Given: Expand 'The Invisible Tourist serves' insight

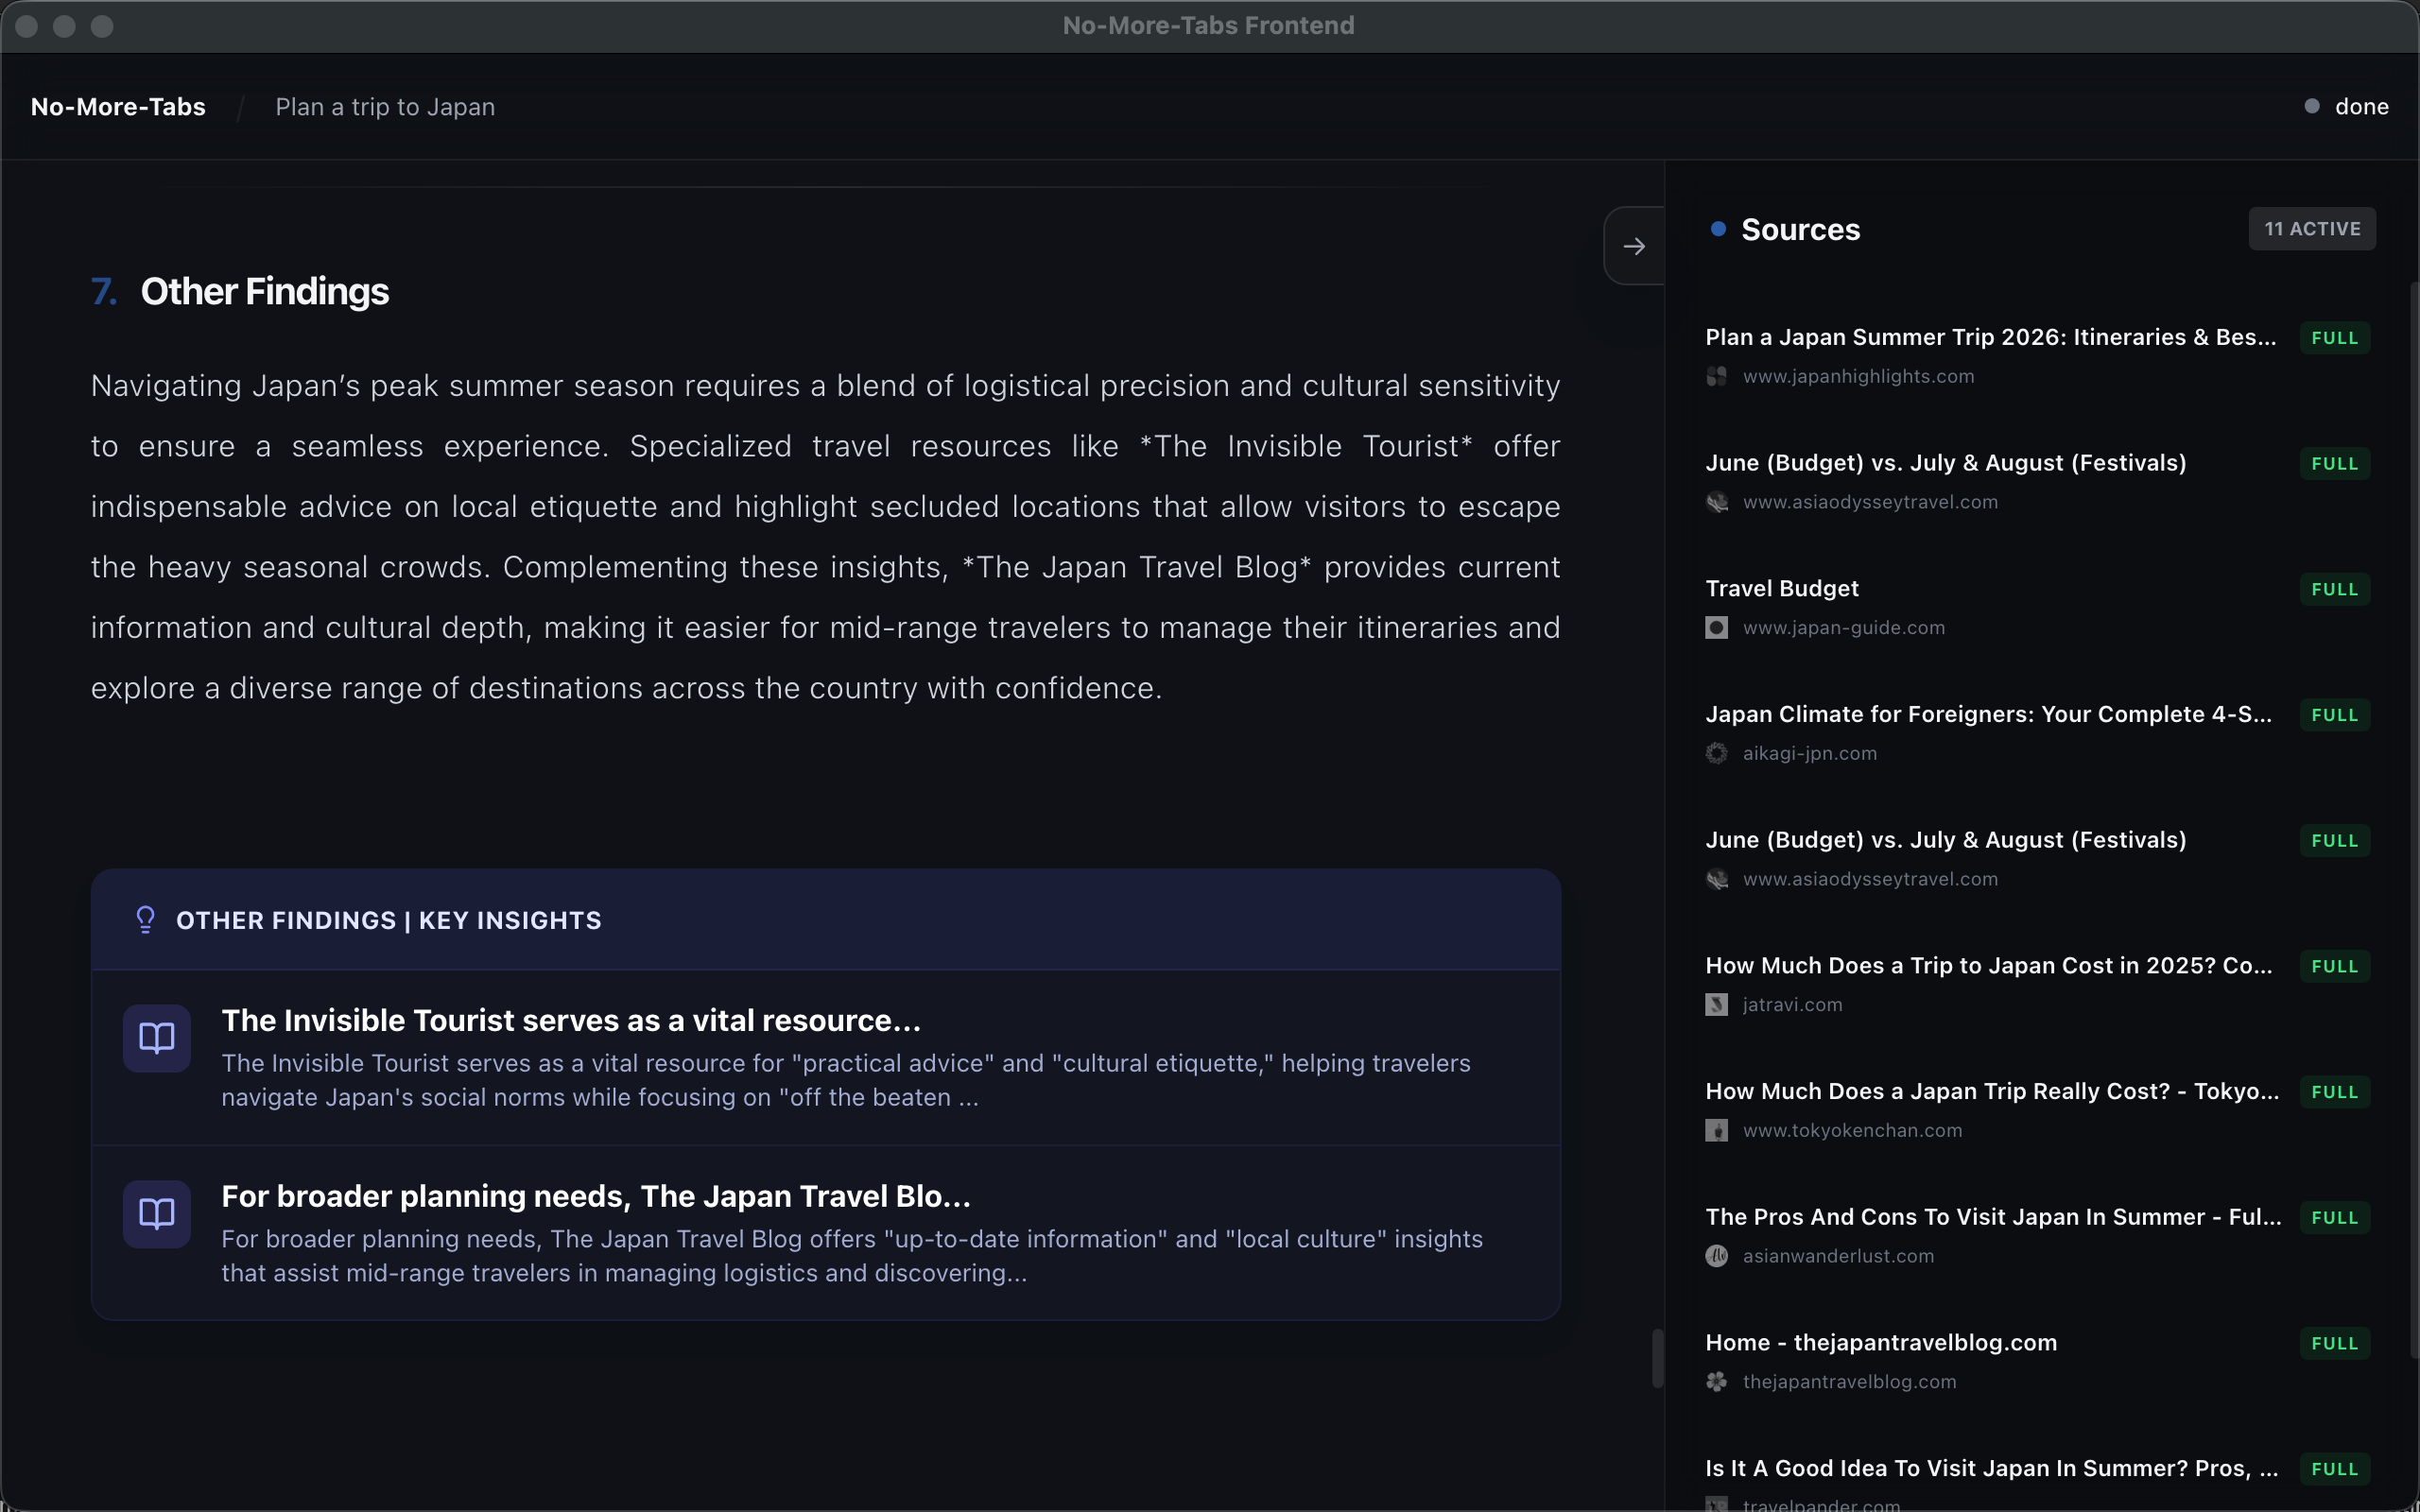Looking at the screenshot, I should (x=570, y=1021).
